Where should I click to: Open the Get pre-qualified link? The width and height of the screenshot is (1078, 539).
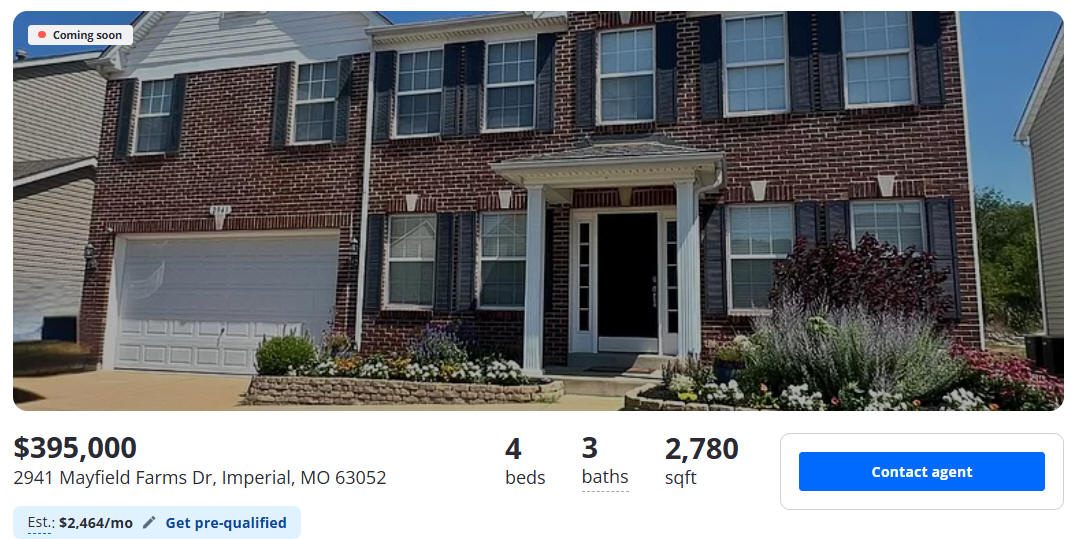click(x=226, y=523)
